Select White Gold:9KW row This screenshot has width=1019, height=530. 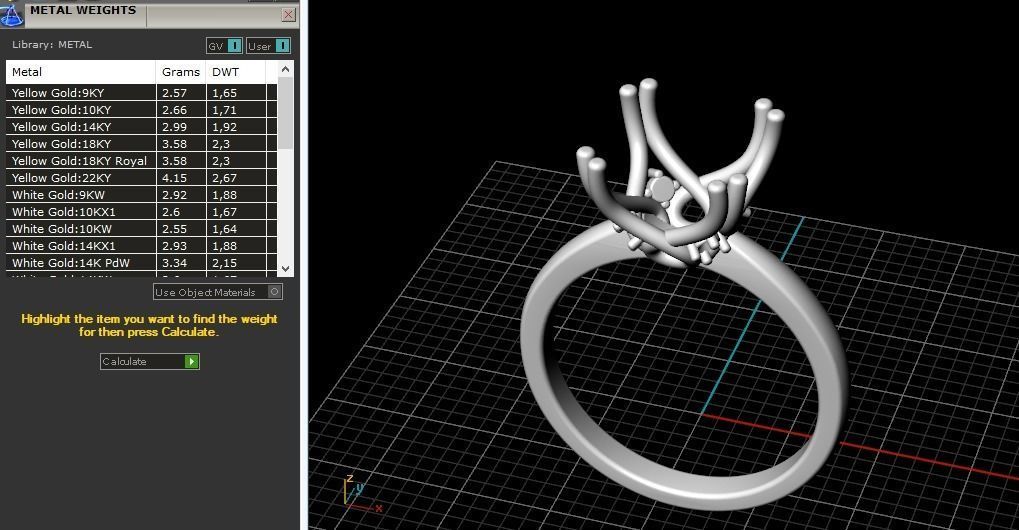click(x=142, y=194)
